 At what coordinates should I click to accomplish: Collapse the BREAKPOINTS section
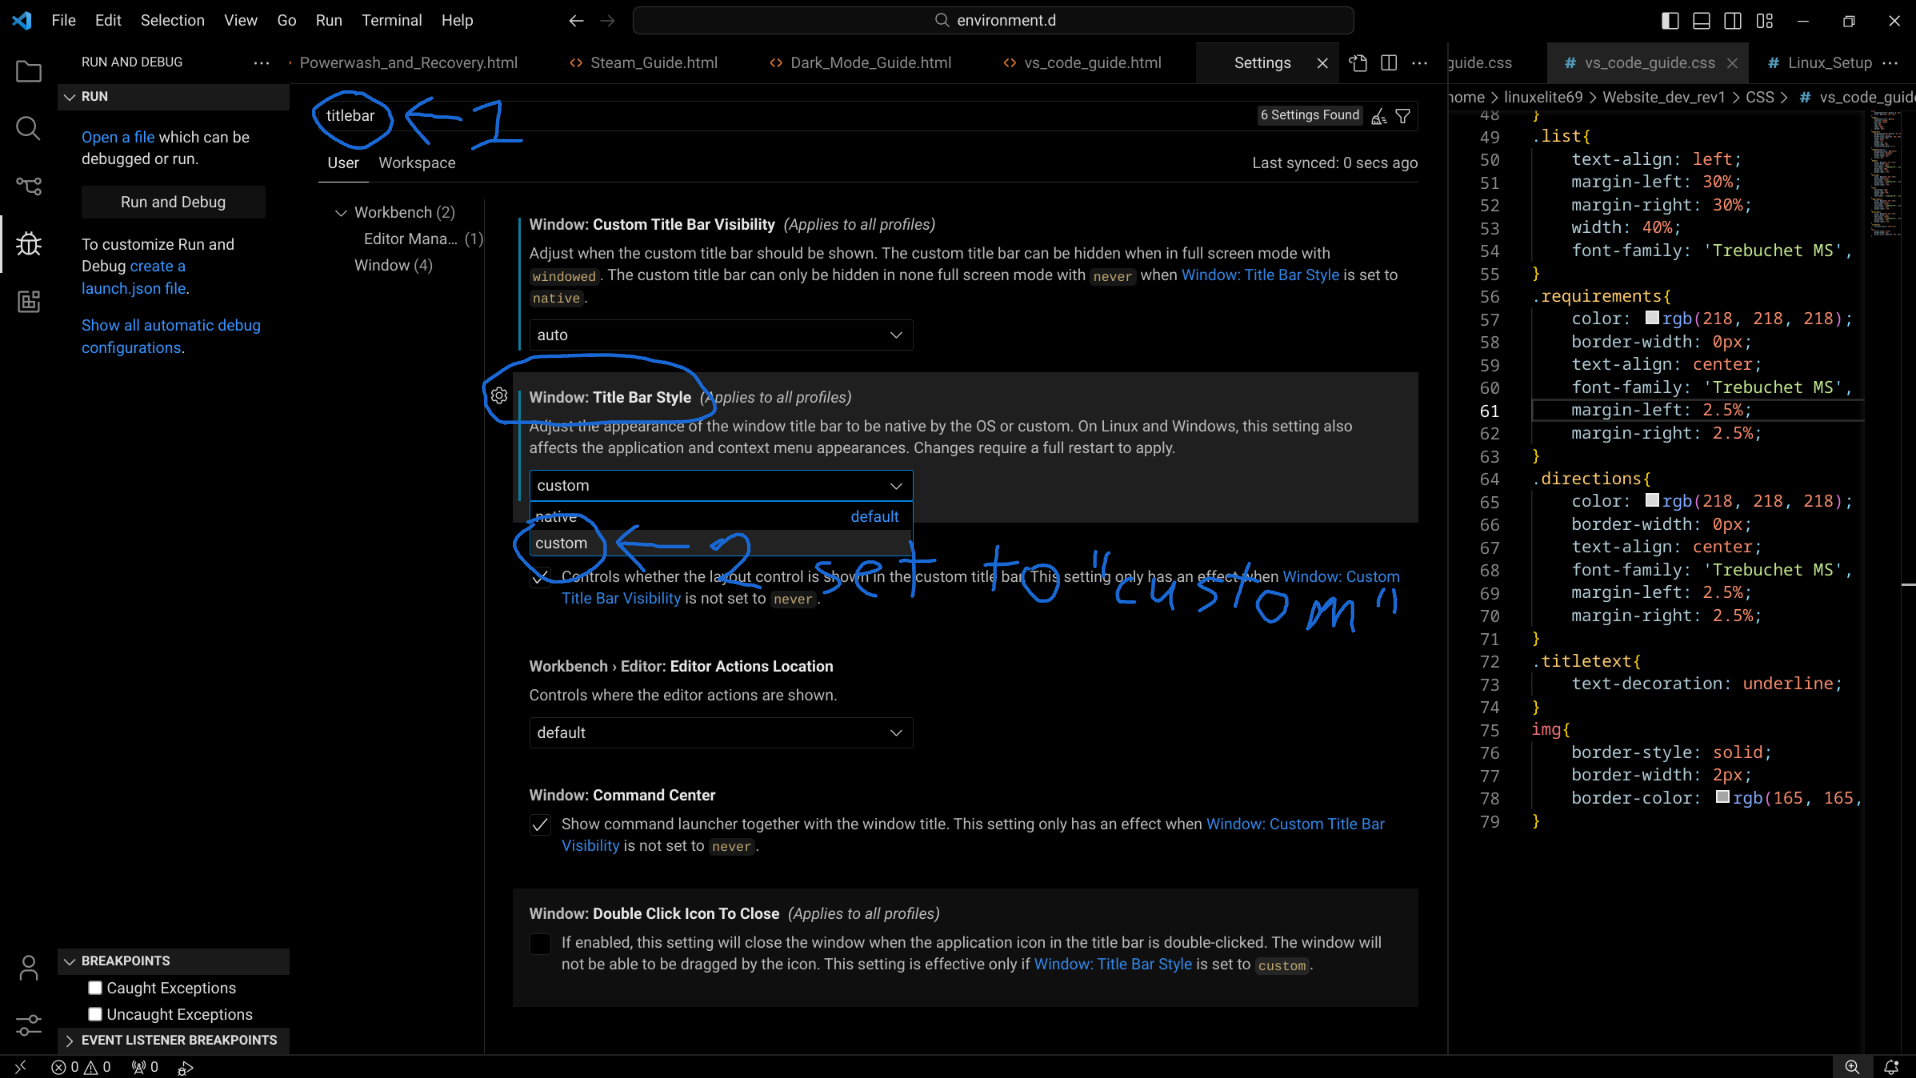click(x=174, y=961)
